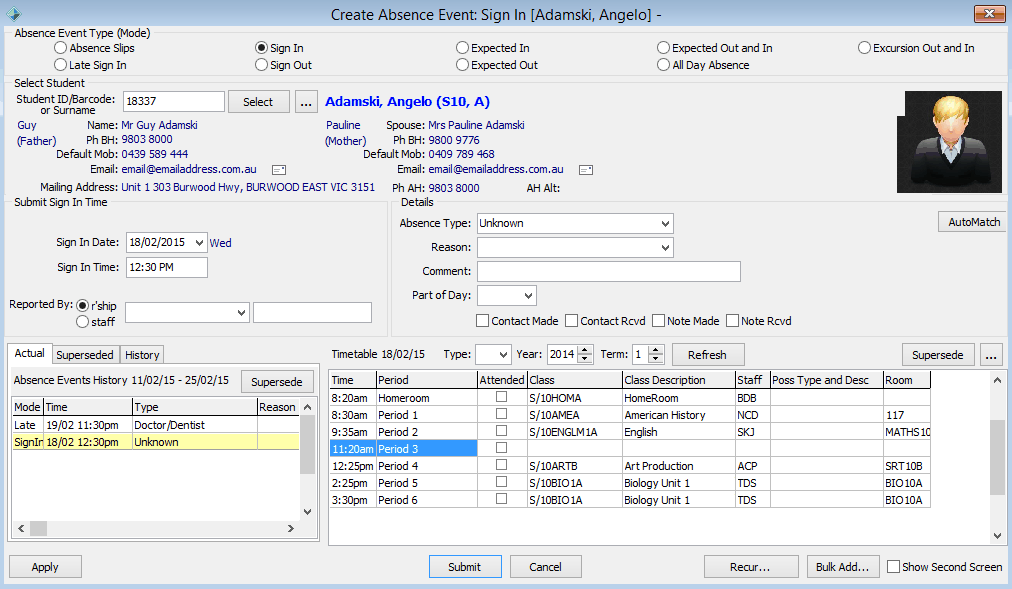Viewport: 1012px width, 589px height.
Task: Open the Reason dropdown
Action: (665, 248)
